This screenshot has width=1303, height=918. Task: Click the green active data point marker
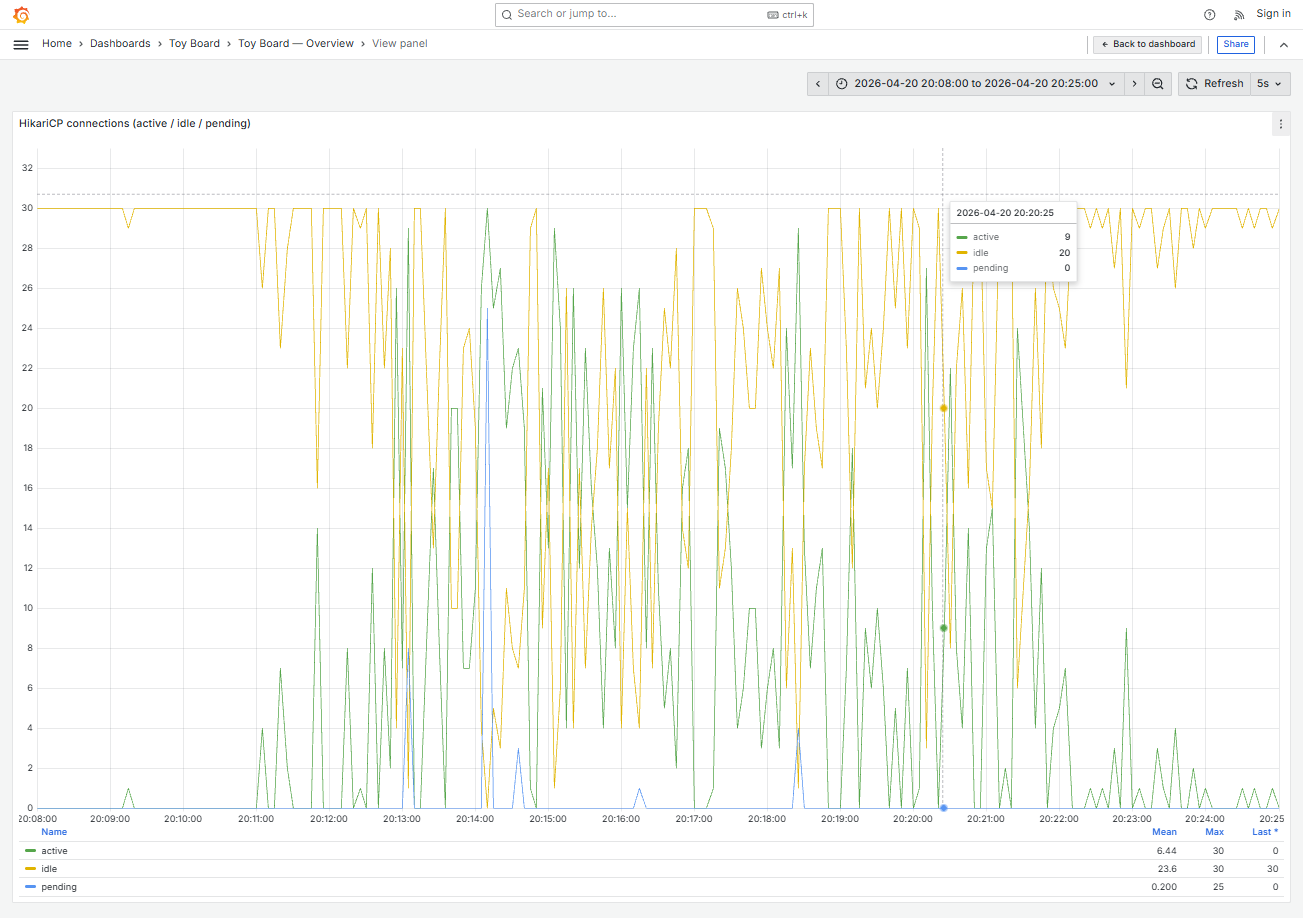pos(943,628)
